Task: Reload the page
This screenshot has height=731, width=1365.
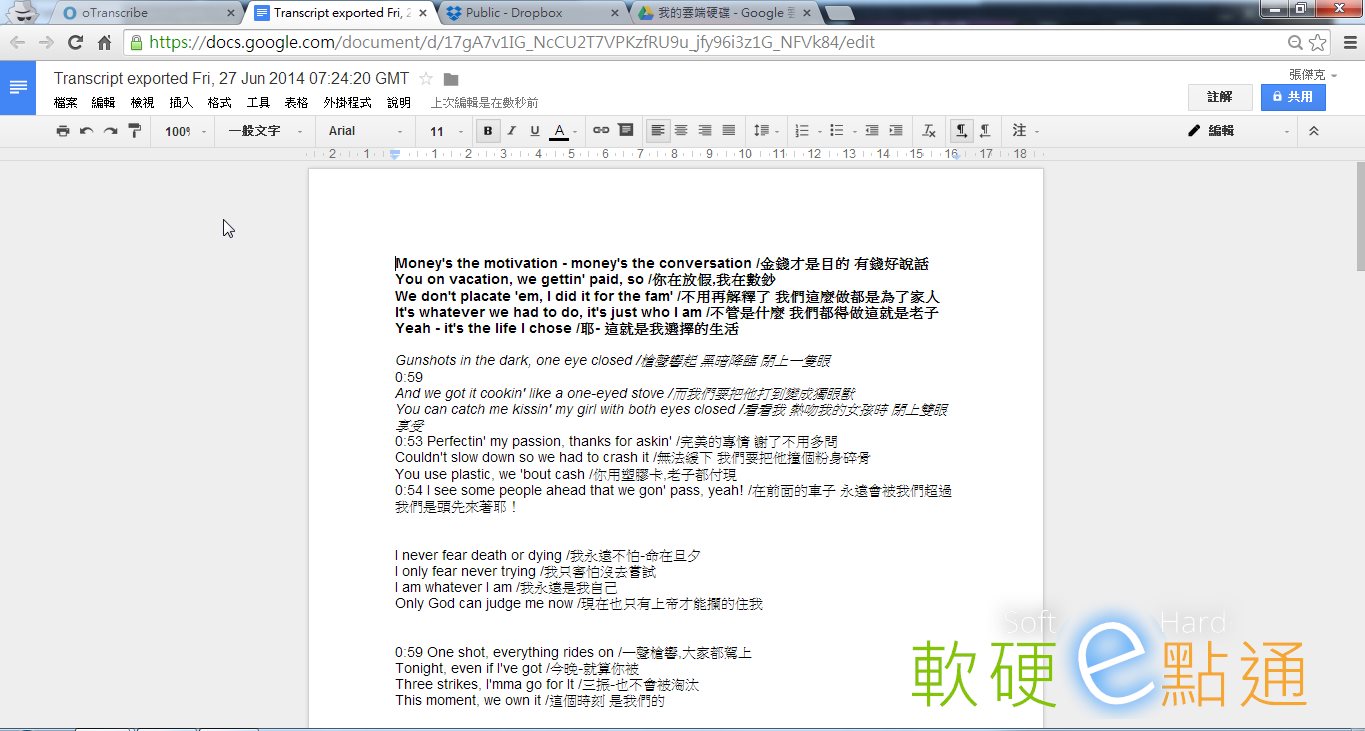Action: (x=75, y=43)
